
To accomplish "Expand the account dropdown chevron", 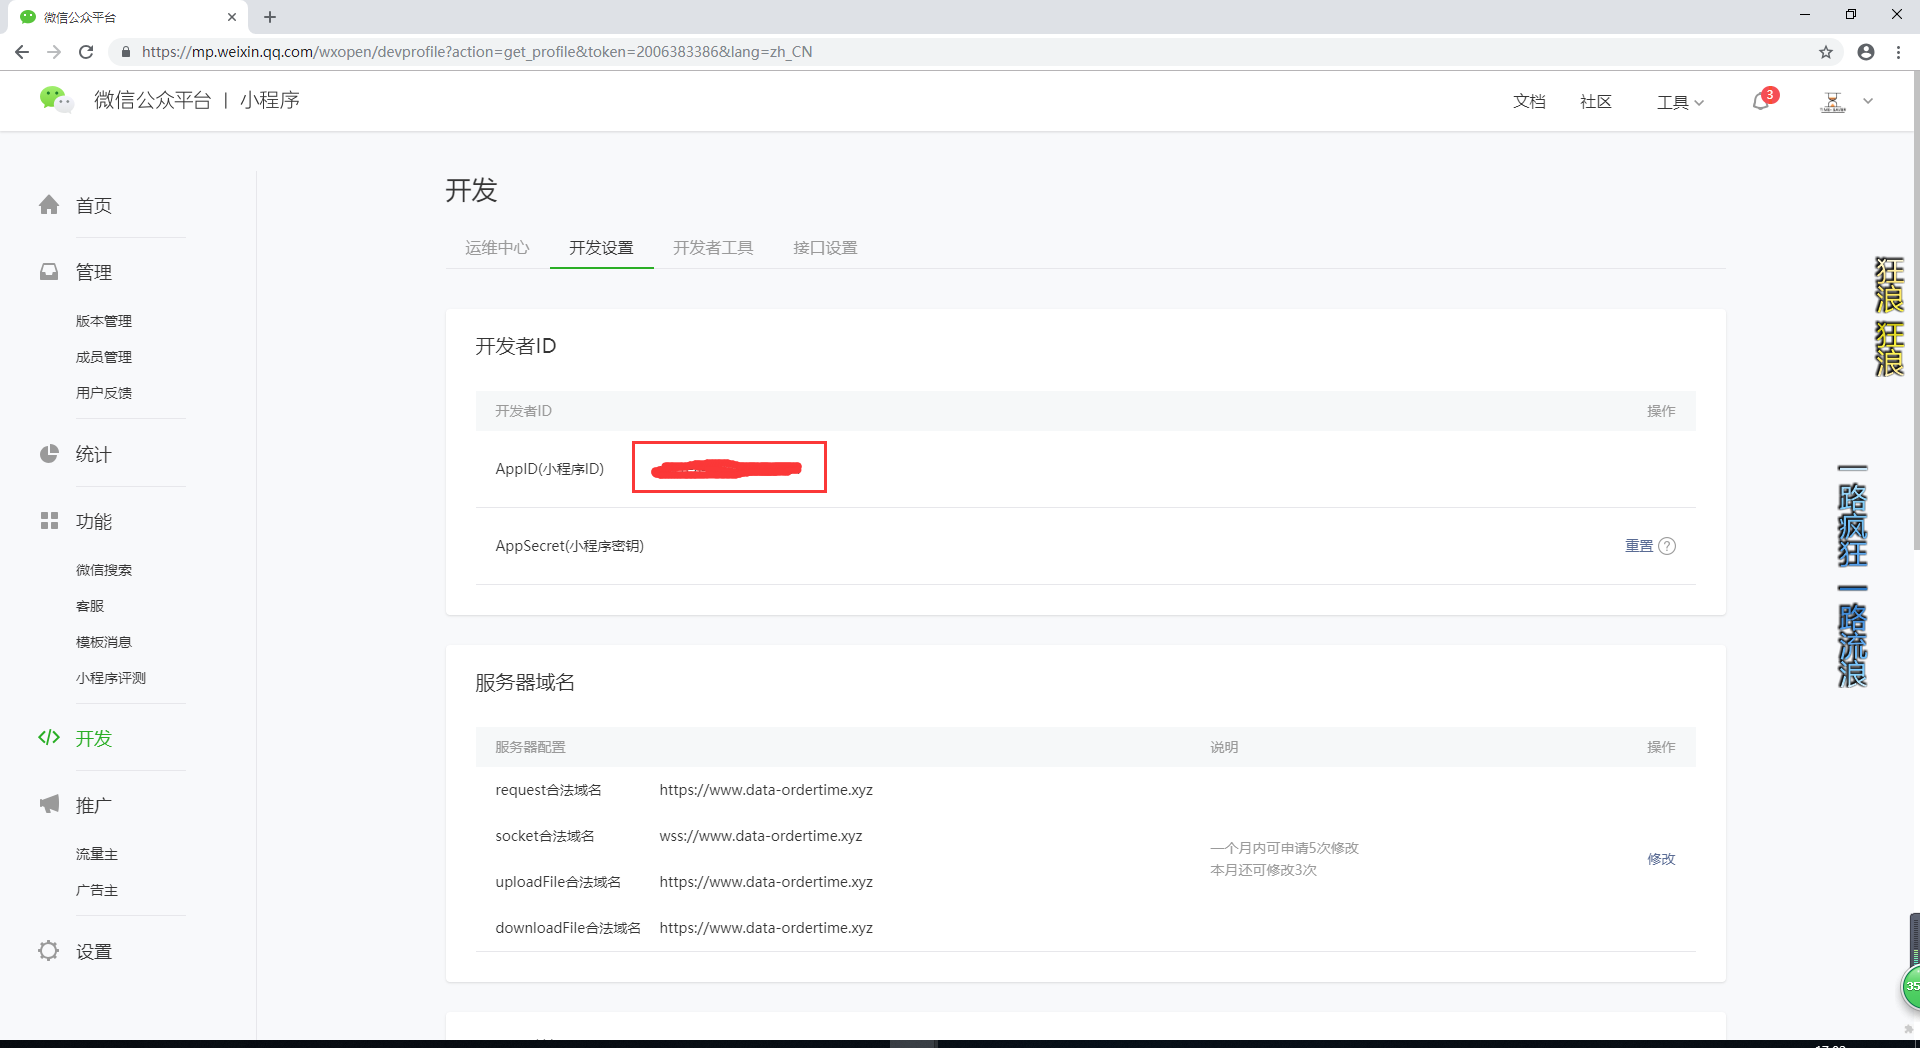I will click(1868, 101).
